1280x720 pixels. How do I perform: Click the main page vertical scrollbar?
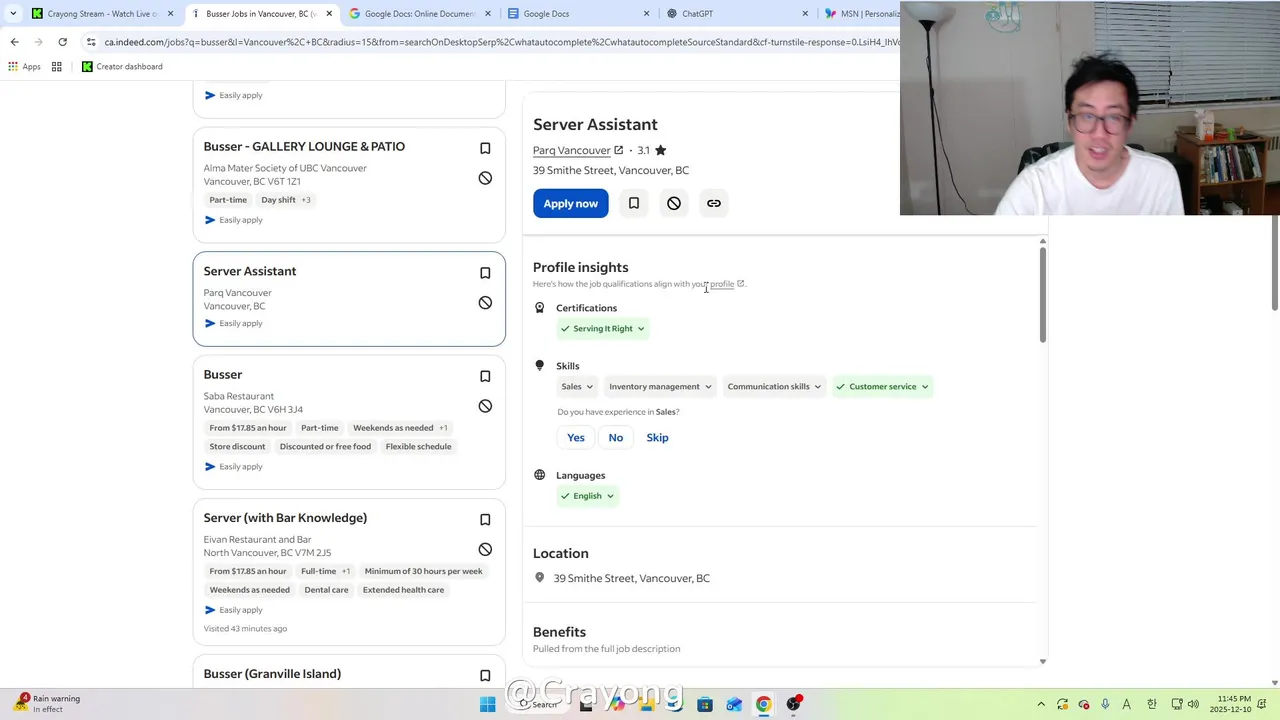[1274, 263]
